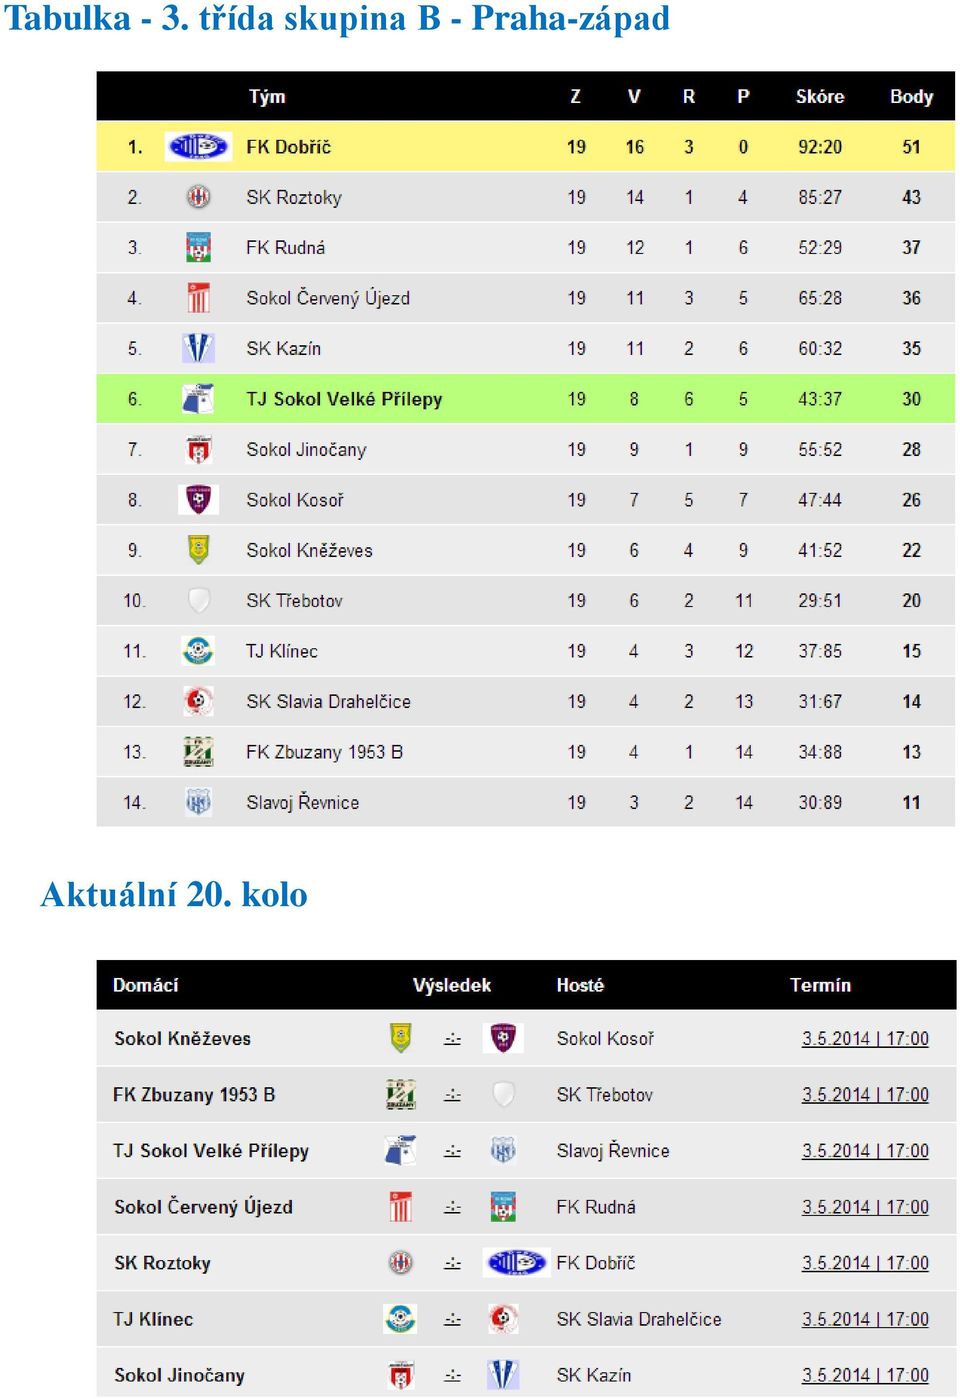This screenshot has width=960, height=1399.
Task: Select the TJ Sokol Velké Přílepy standings row
Action: [x=526, y=399]
